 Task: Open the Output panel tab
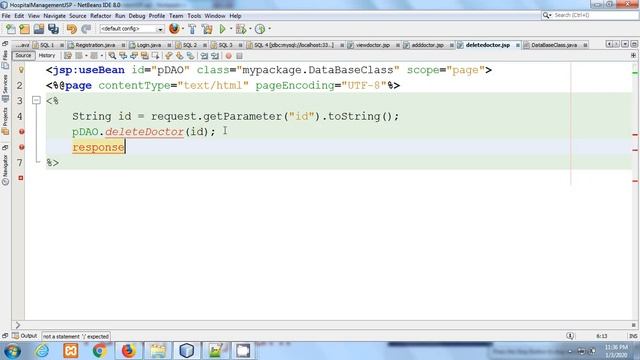tap(25, 336)
